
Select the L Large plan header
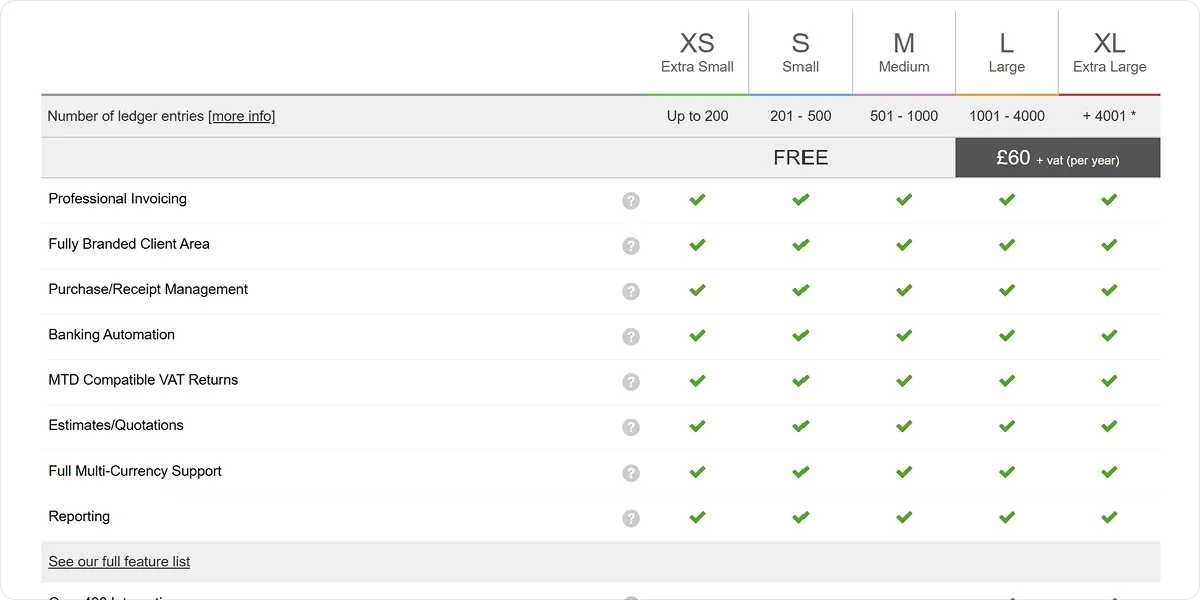click(x=1007, y=53)
